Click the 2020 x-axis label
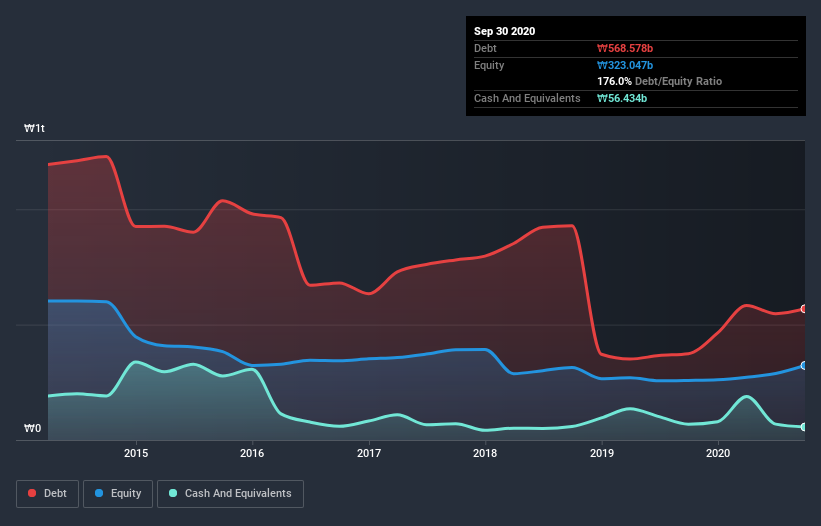821x526 pixels. 718,453
